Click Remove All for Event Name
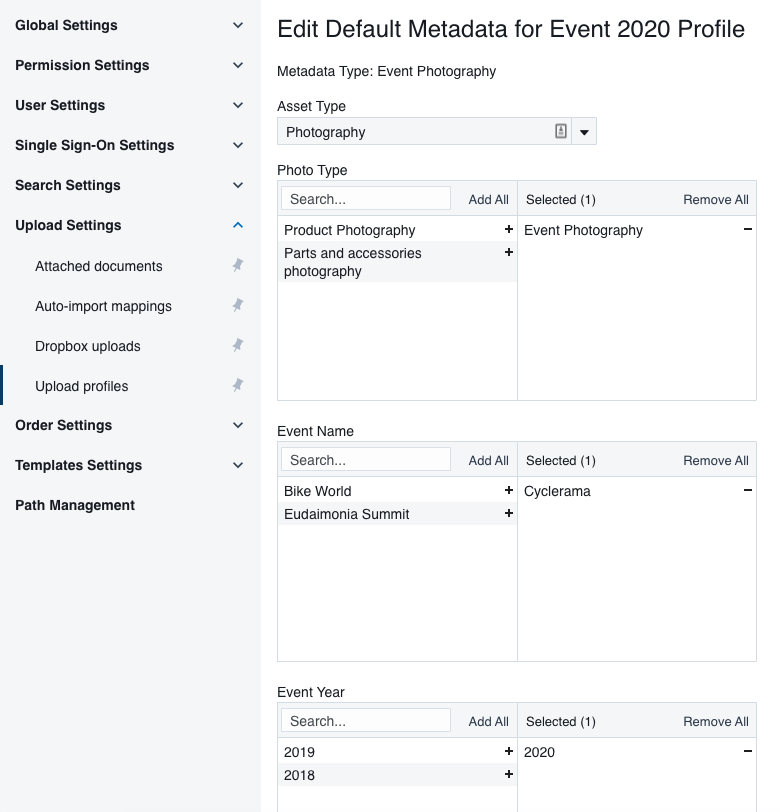Viewport: 780px width, 812px height. coord(716,460)
